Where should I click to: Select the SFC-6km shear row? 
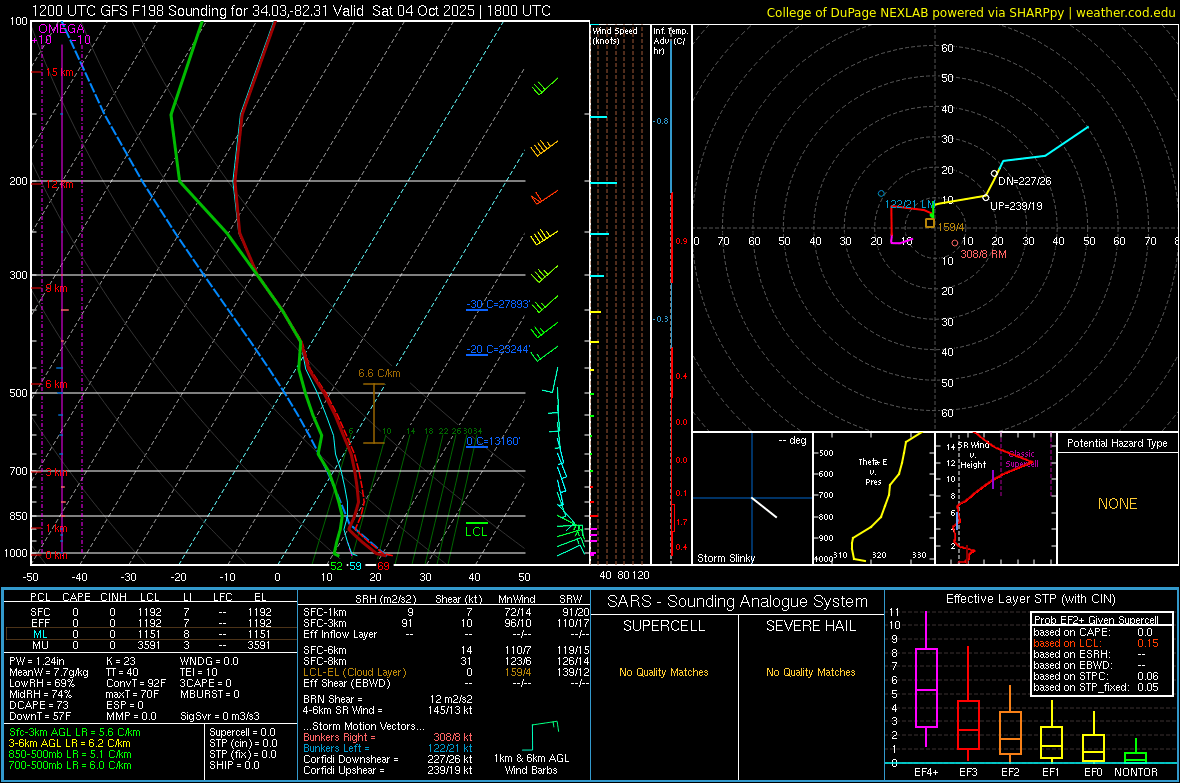click(446, 650)
